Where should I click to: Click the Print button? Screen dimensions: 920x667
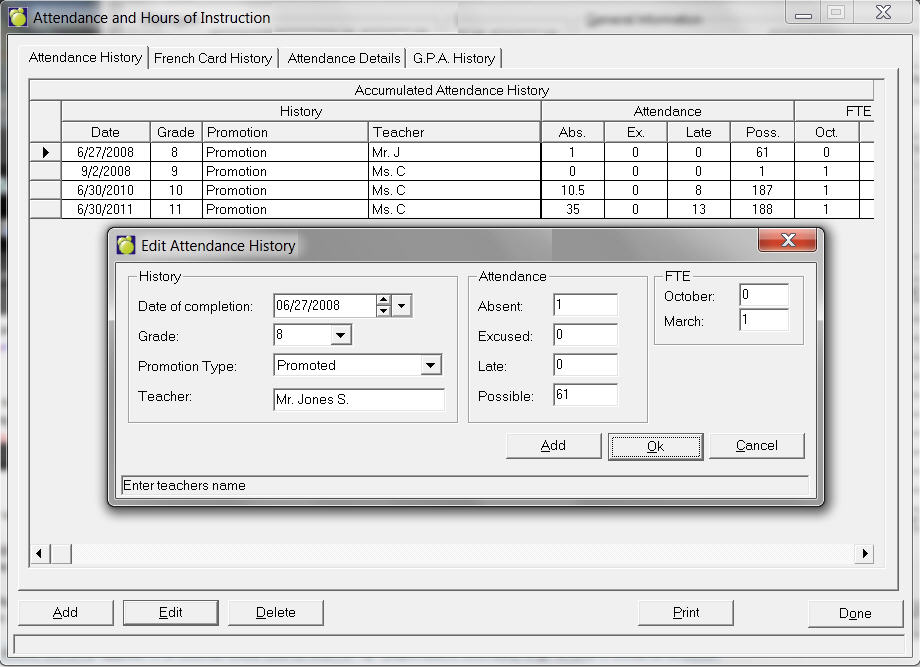(x=686, y=613)
